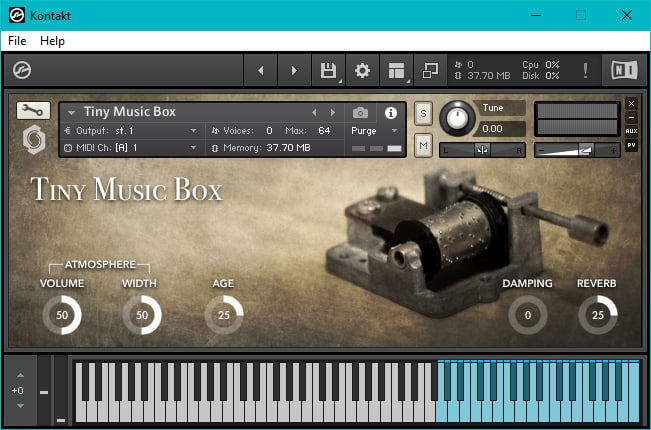The width and height of the screenshot is (651, 430).
Task: Open the floppy disk save menu
Action: (328, 71)
